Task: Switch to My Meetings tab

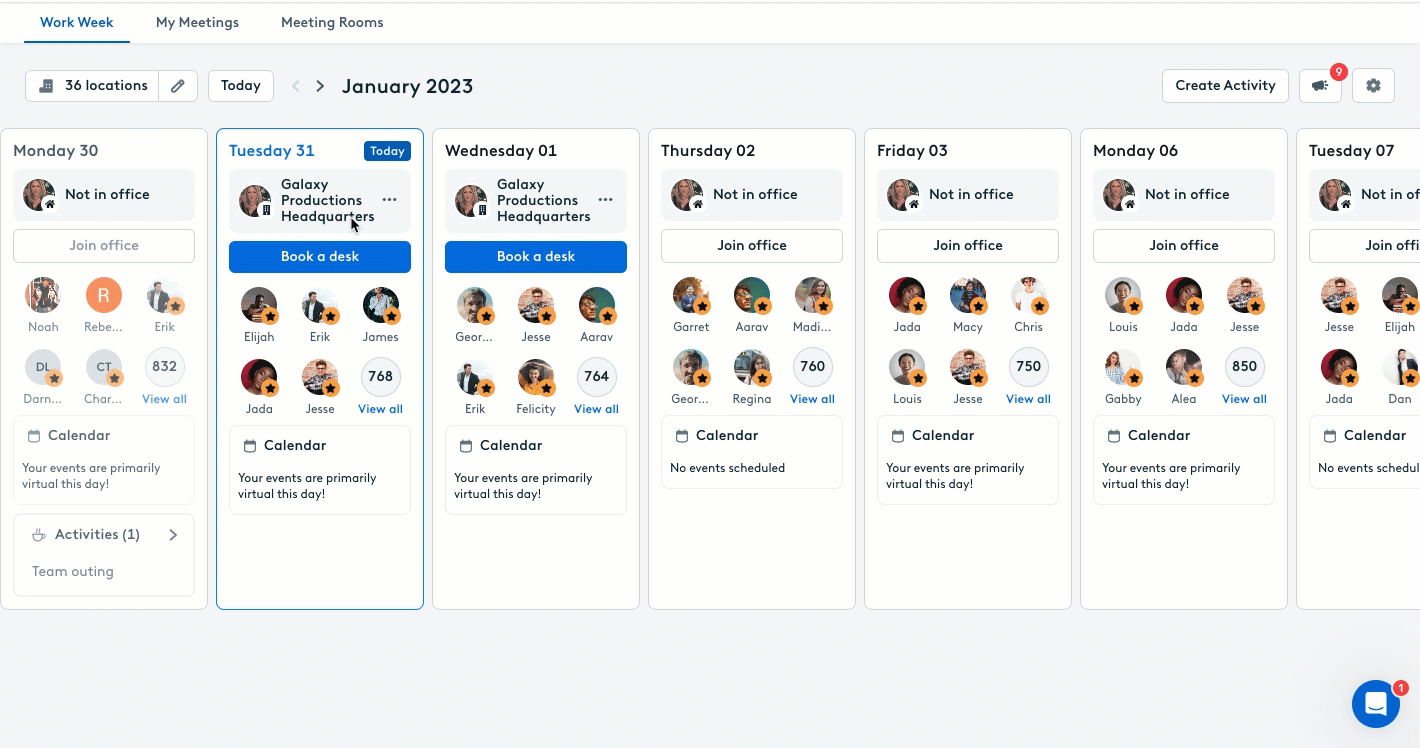Action: coord(197,22)
